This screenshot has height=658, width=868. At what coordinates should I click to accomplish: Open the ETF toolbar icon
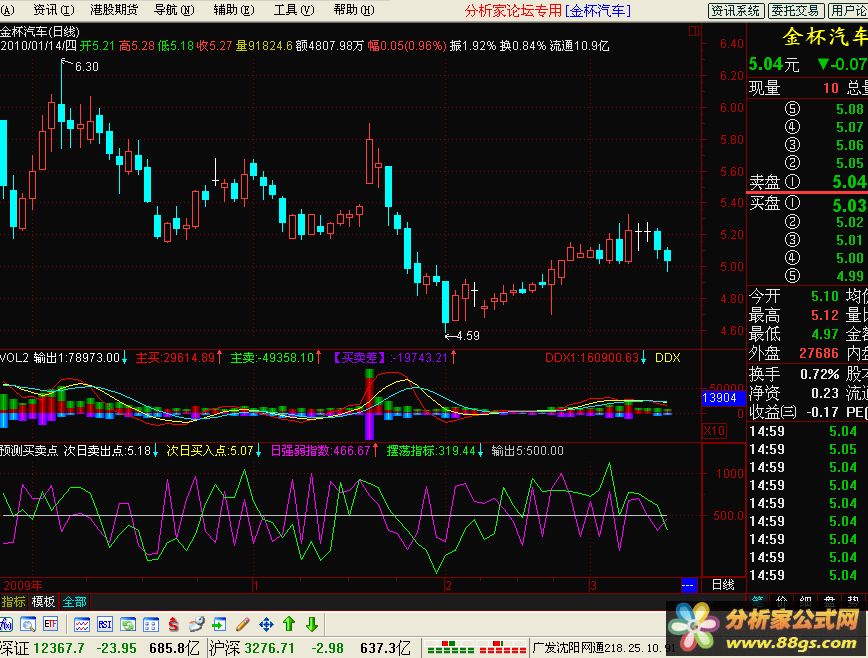tap(50, 625)
